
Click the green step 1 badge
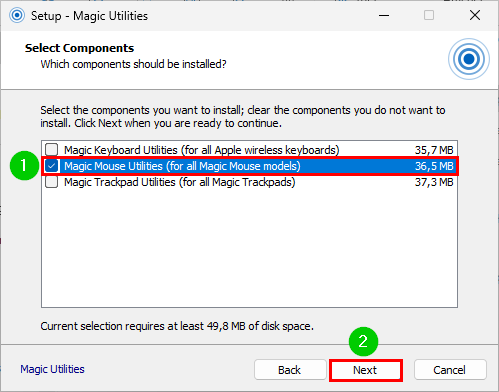(x=24, y=165)
